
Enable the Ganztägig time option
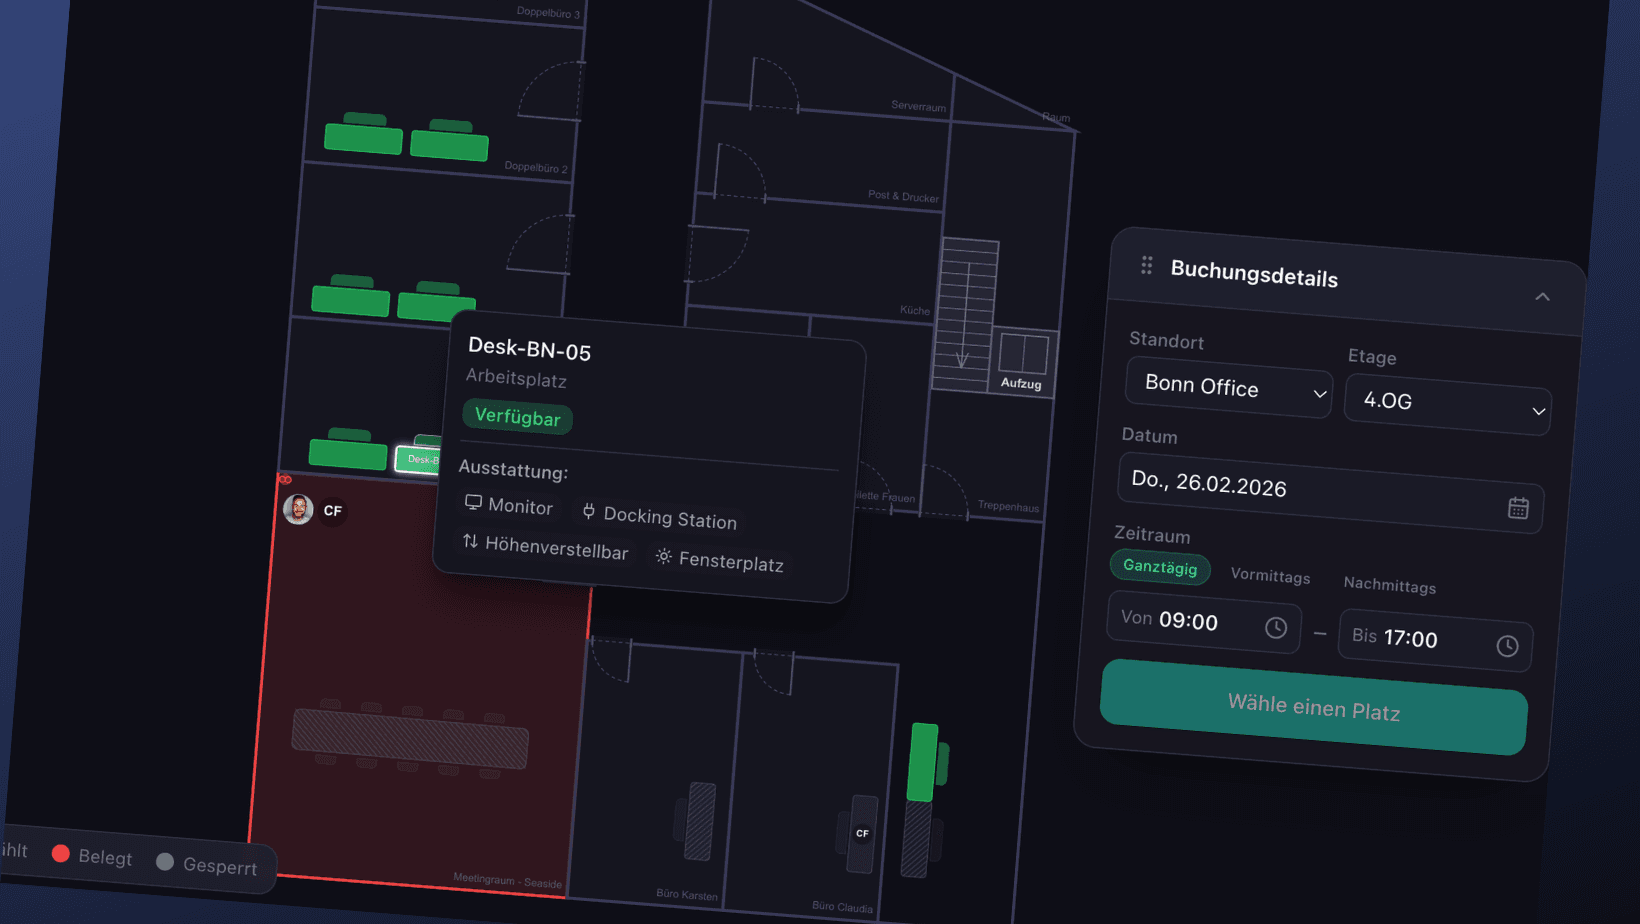pyautogui.click(x=1160, y=567)
